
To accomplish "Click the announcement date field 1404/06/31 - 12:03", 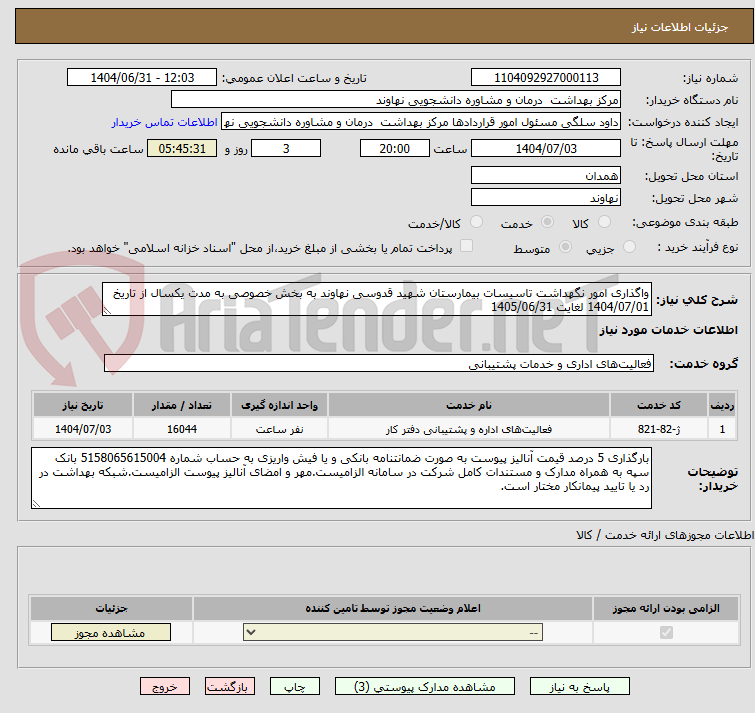I will [142, 78].
